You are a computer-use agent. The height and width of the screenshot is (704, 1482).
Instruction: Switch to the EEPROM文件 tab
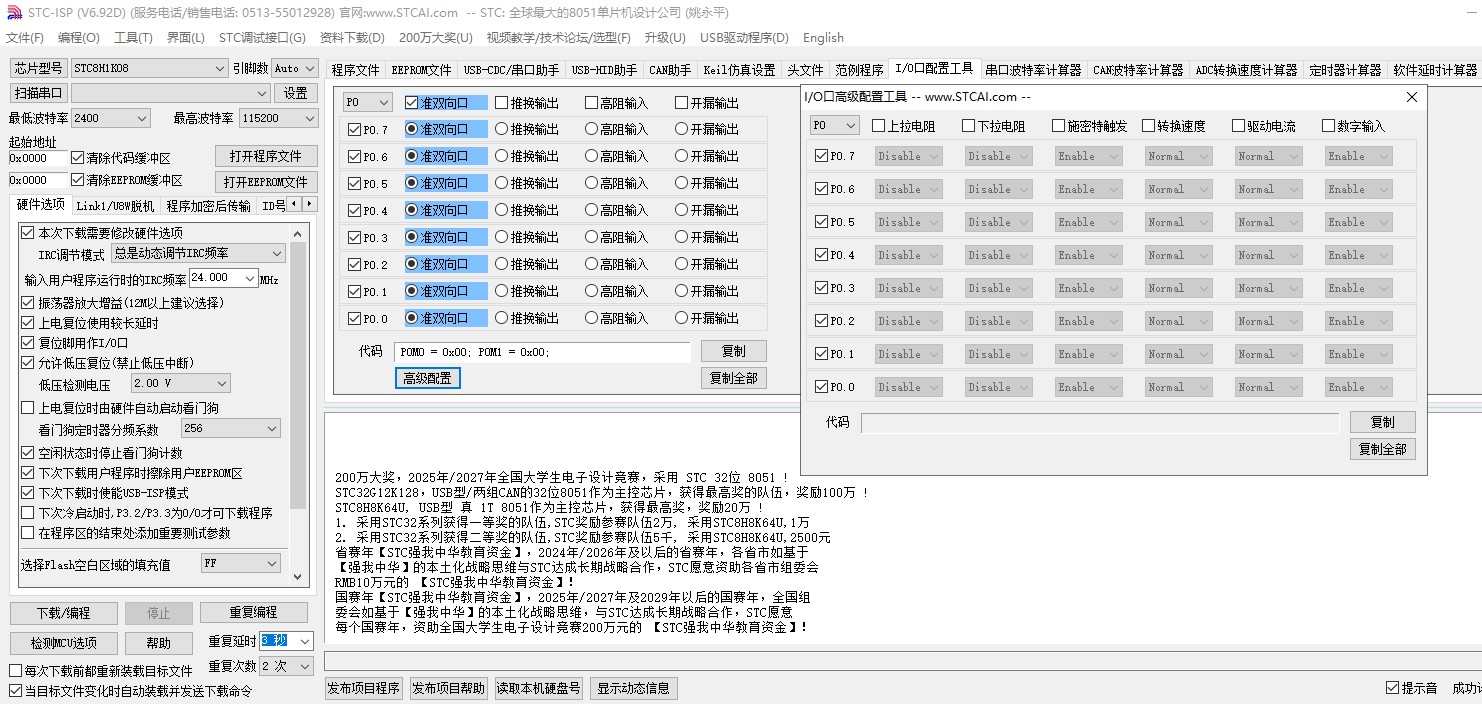pos(422,70)
